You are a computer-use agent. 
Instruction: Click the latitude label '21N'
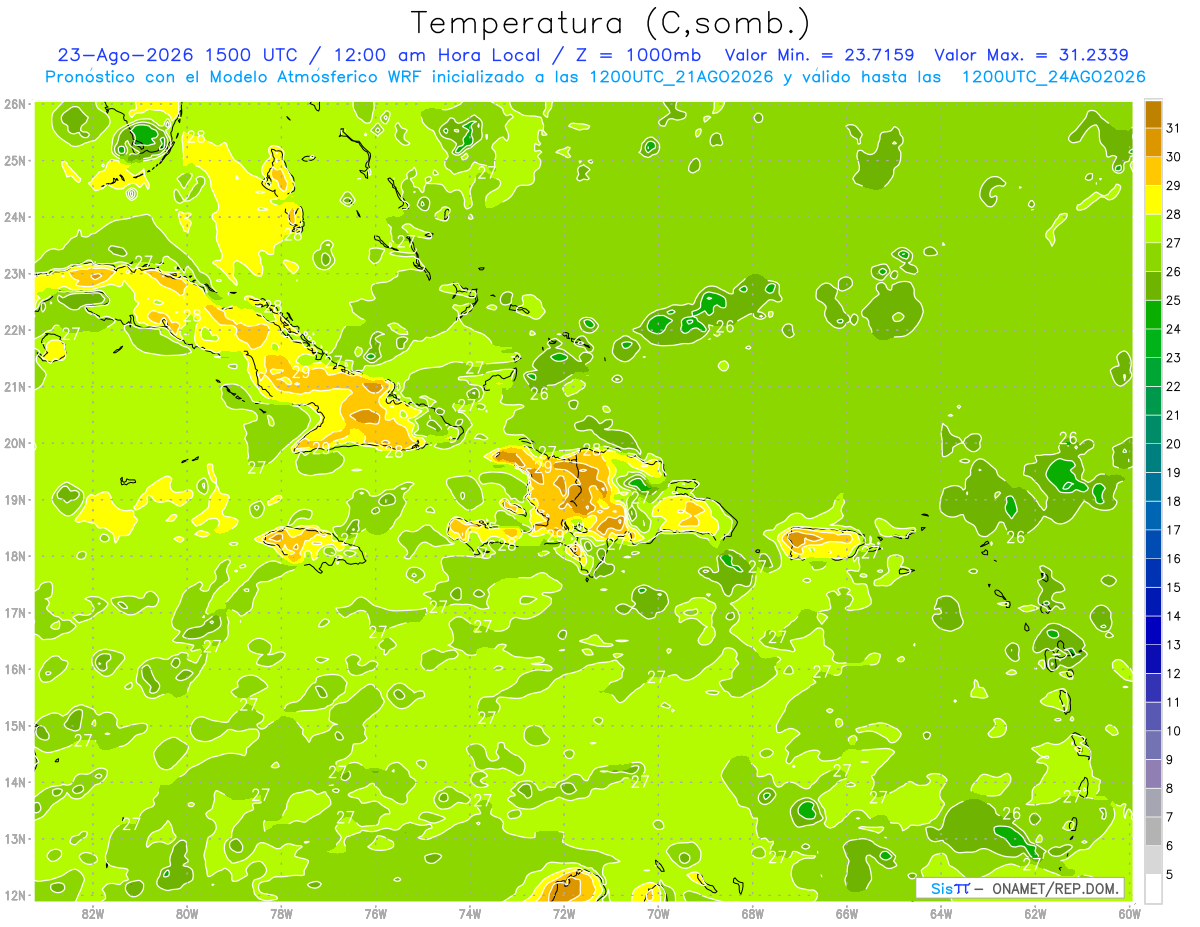14,386
